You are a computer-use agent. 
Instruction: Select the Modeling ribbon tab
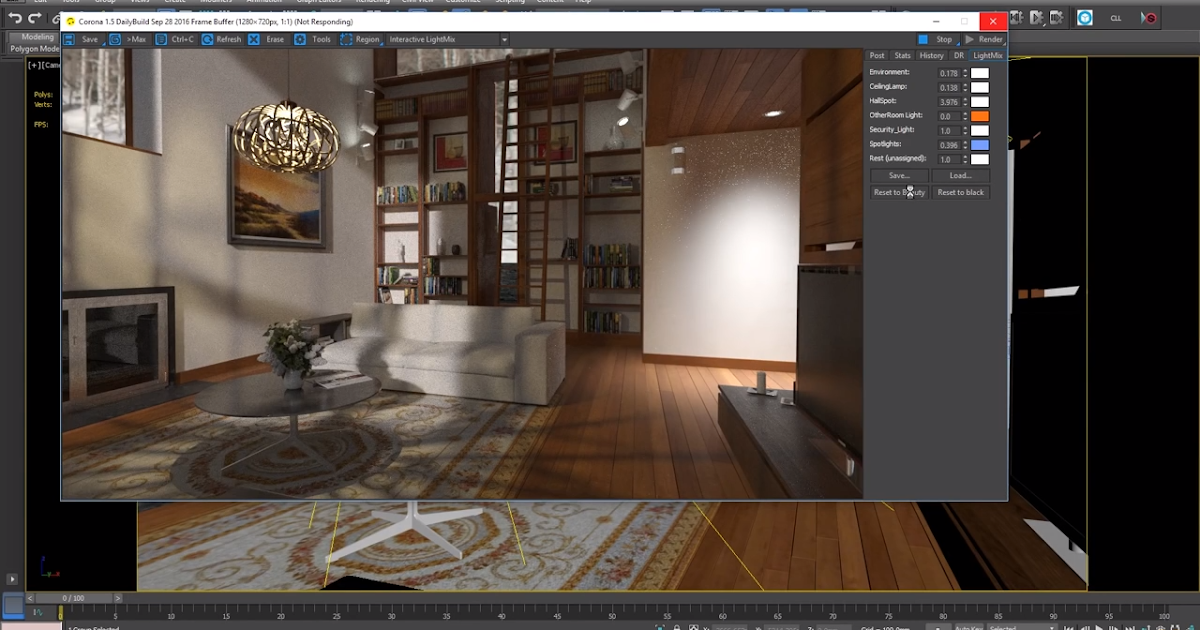38,37
